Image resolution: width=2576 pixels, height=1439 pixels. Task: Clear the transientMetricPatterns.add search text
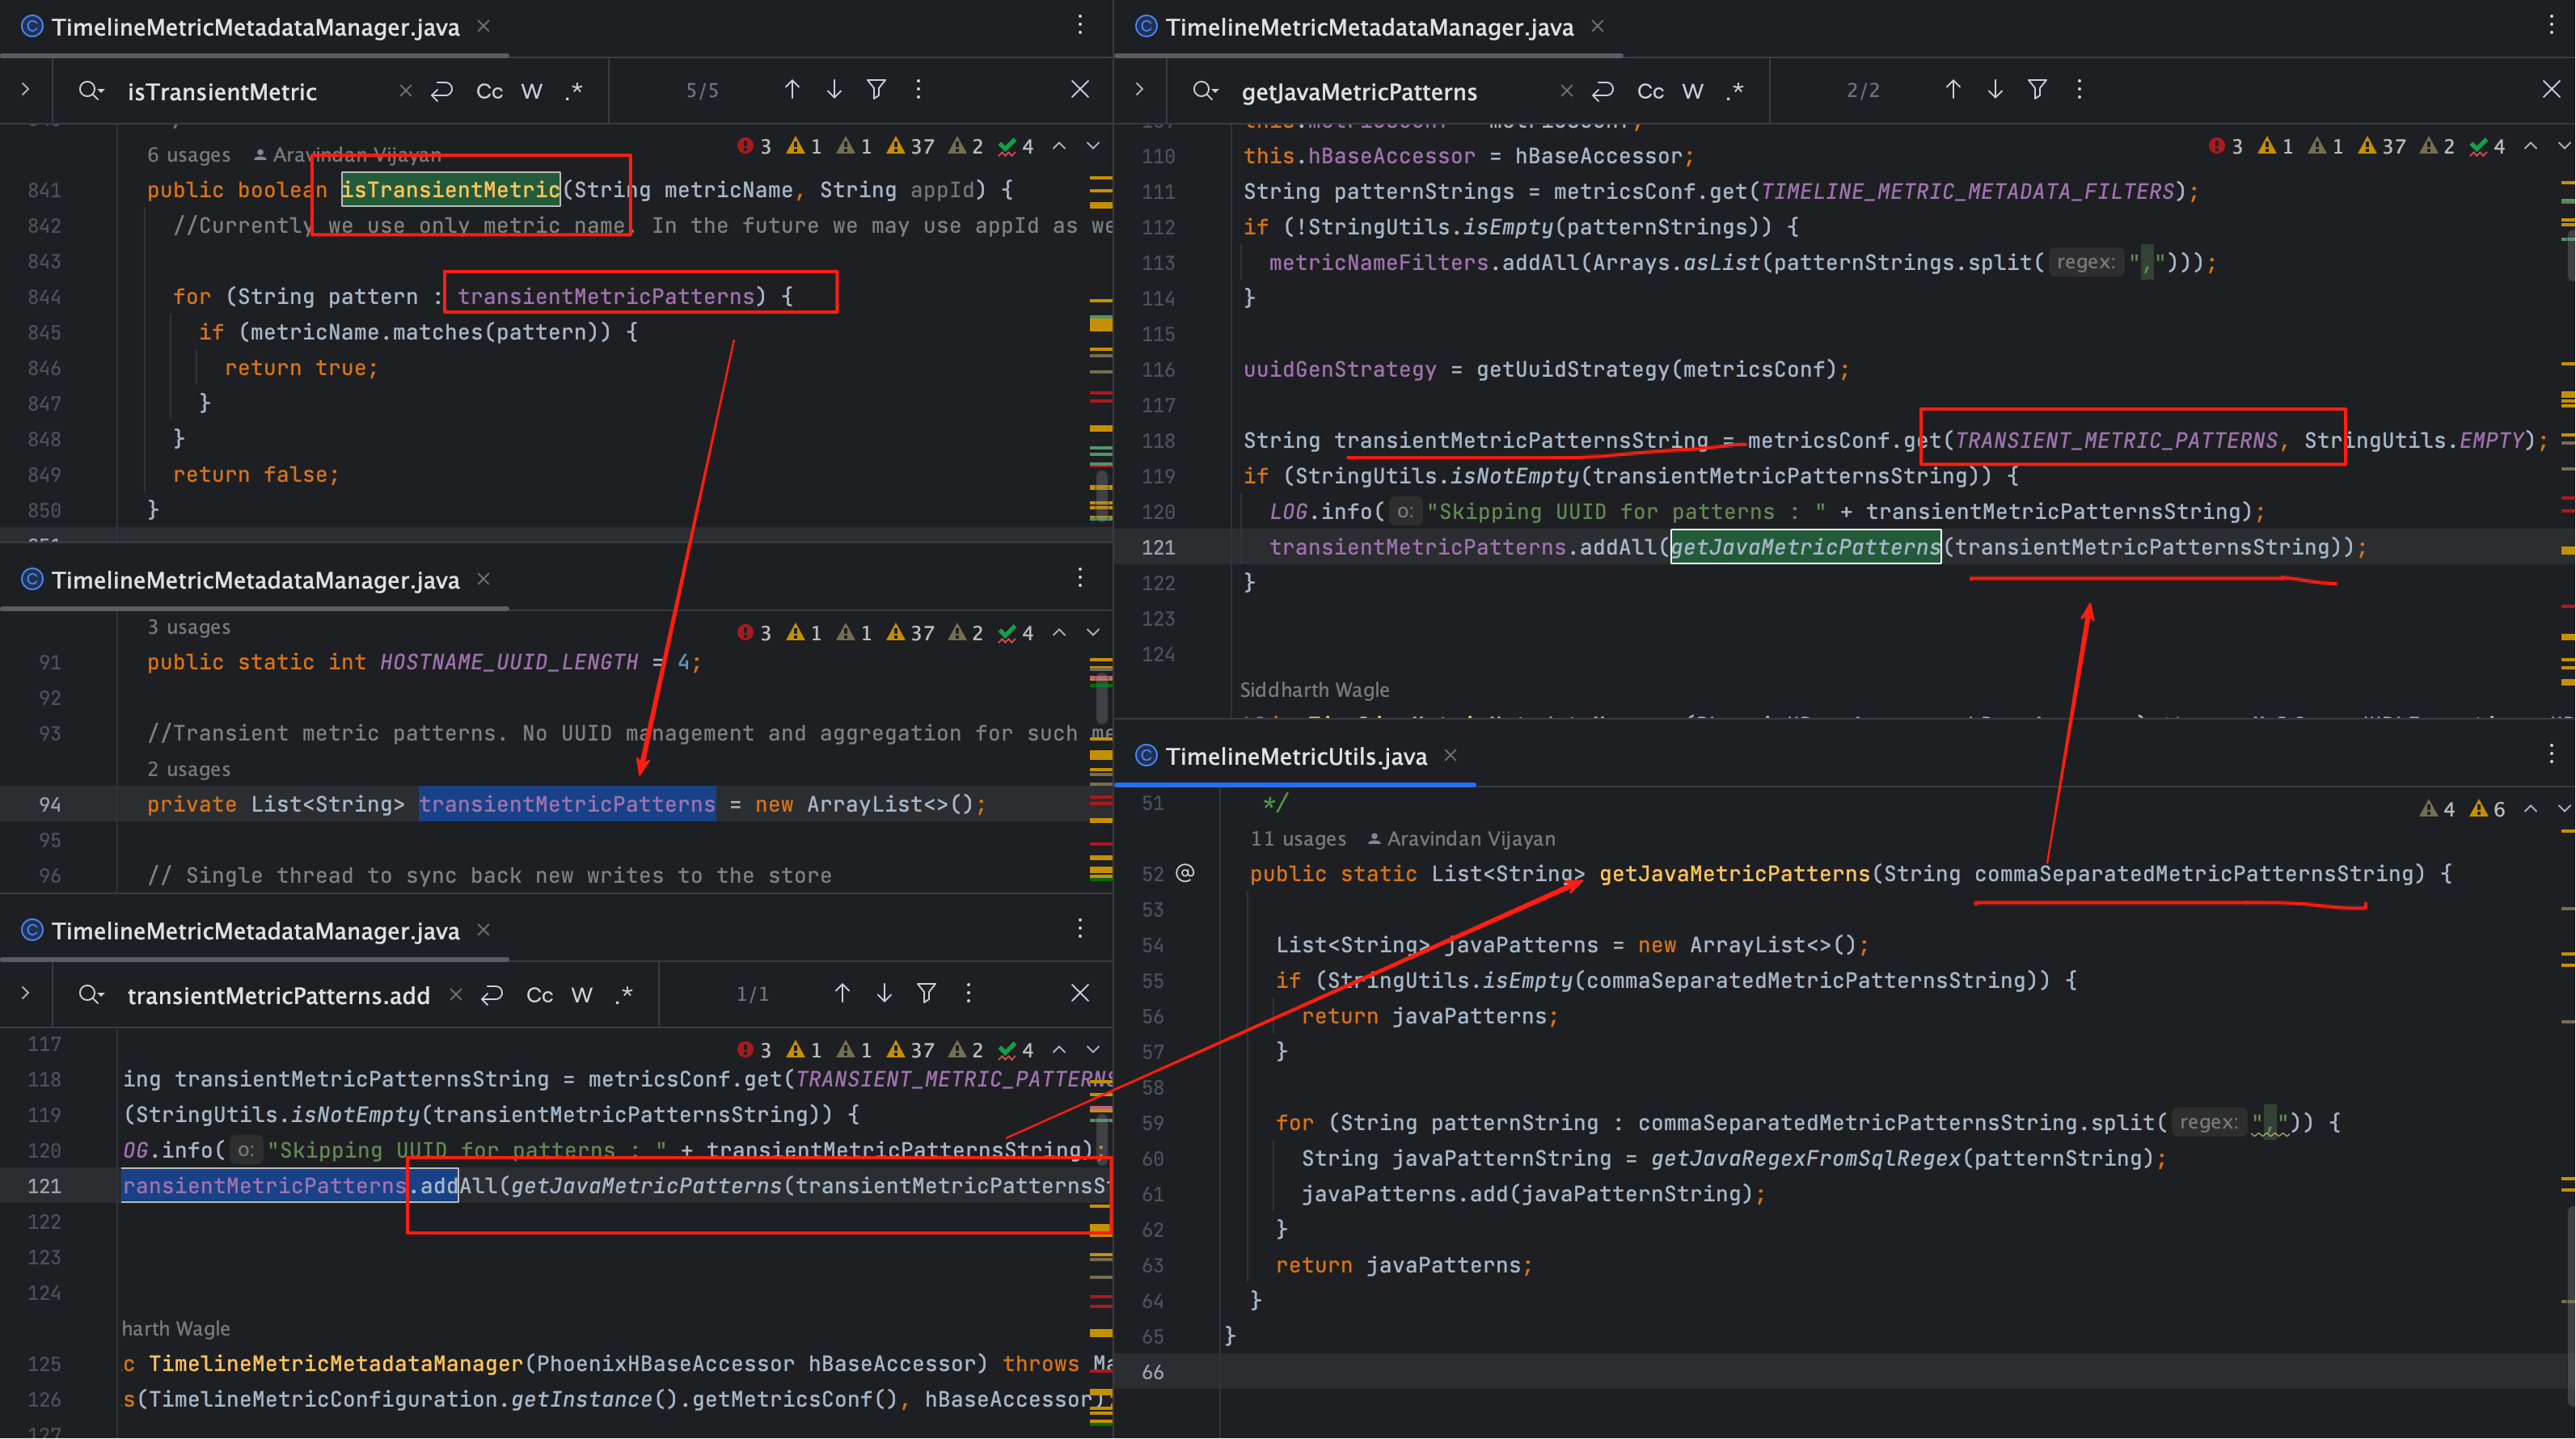pyautogui.click(x=455, y=994)
